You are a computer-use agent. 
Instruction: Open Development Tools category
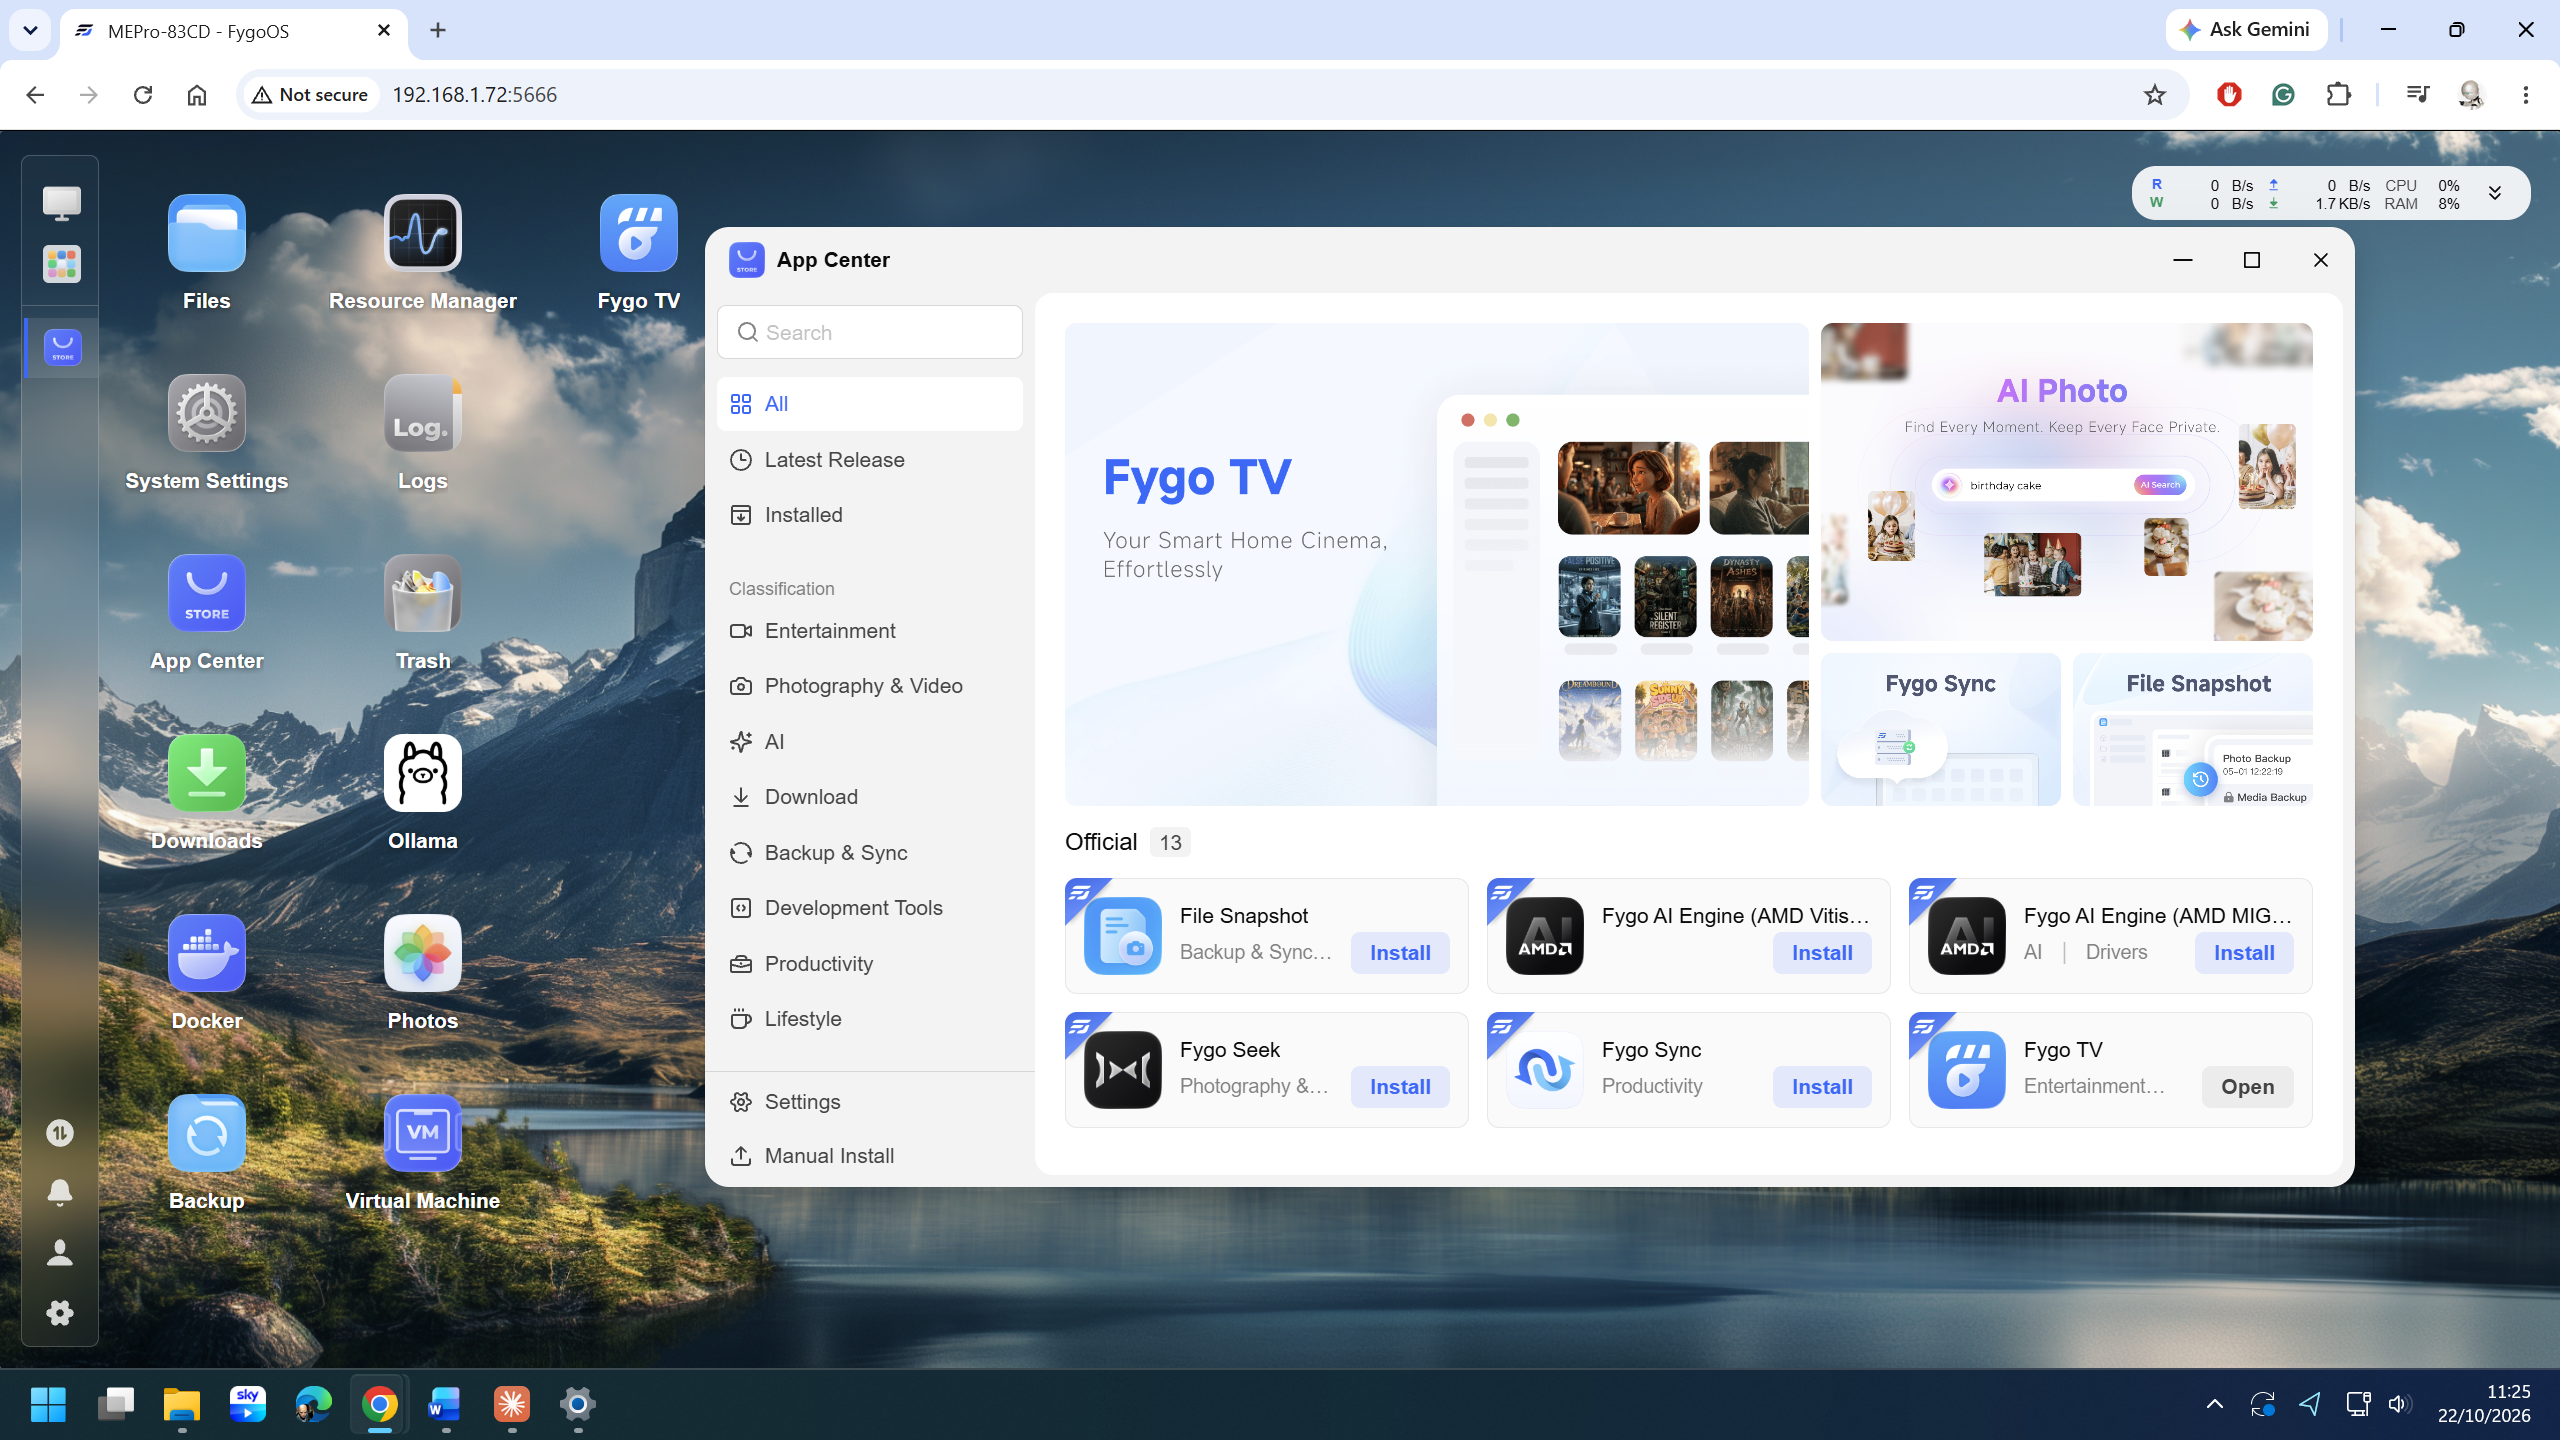tap(869, 908)
